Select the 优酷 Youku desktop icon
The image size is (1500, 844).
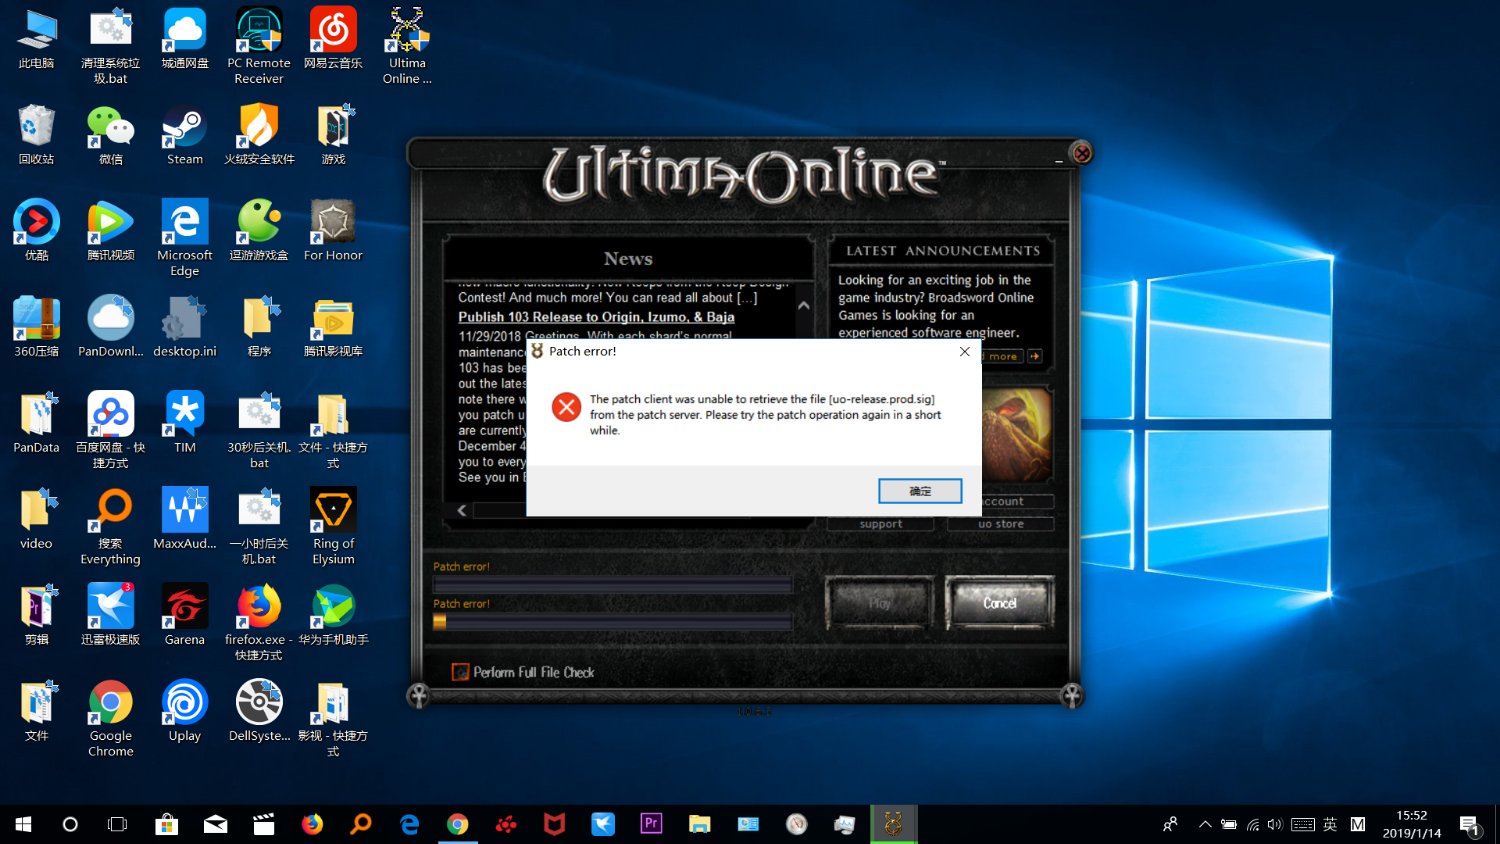(37, 231)
